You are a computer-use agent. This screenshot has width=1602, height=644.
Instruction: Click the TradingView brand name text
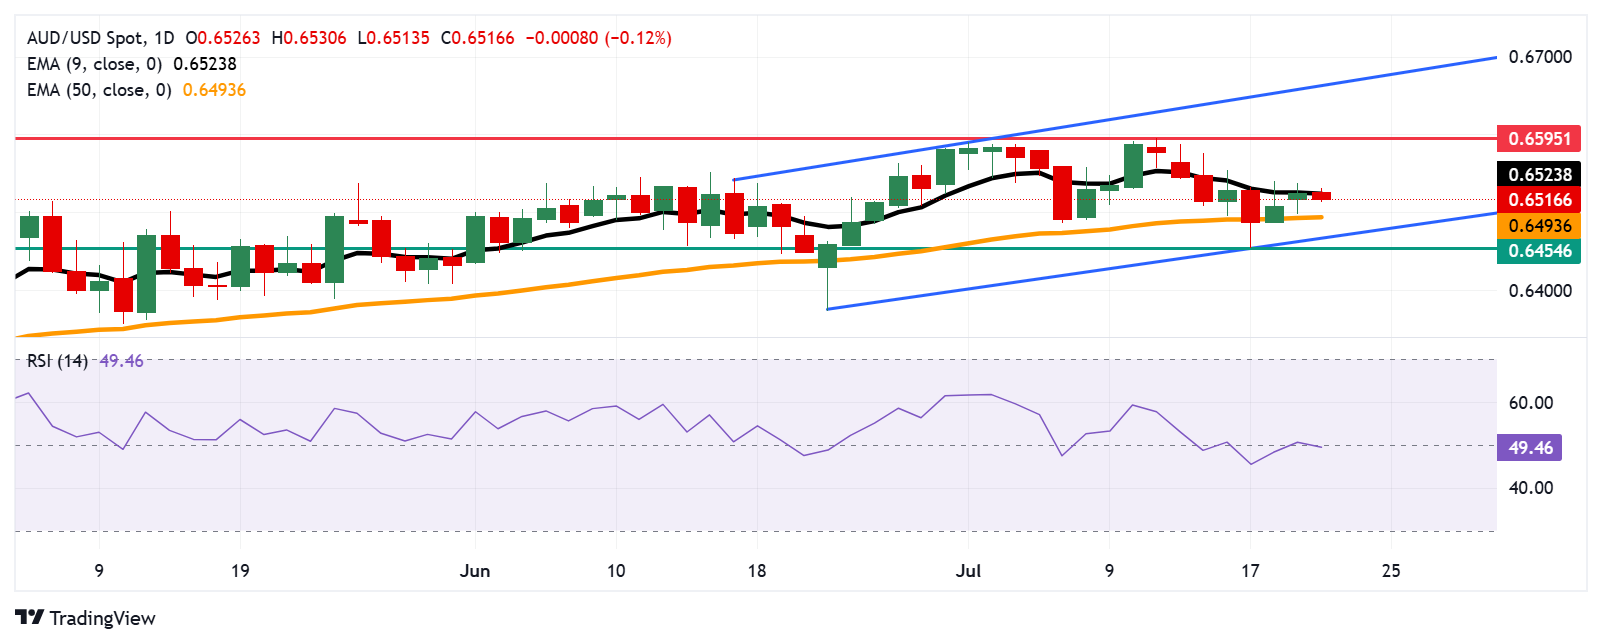pos(102,618)
